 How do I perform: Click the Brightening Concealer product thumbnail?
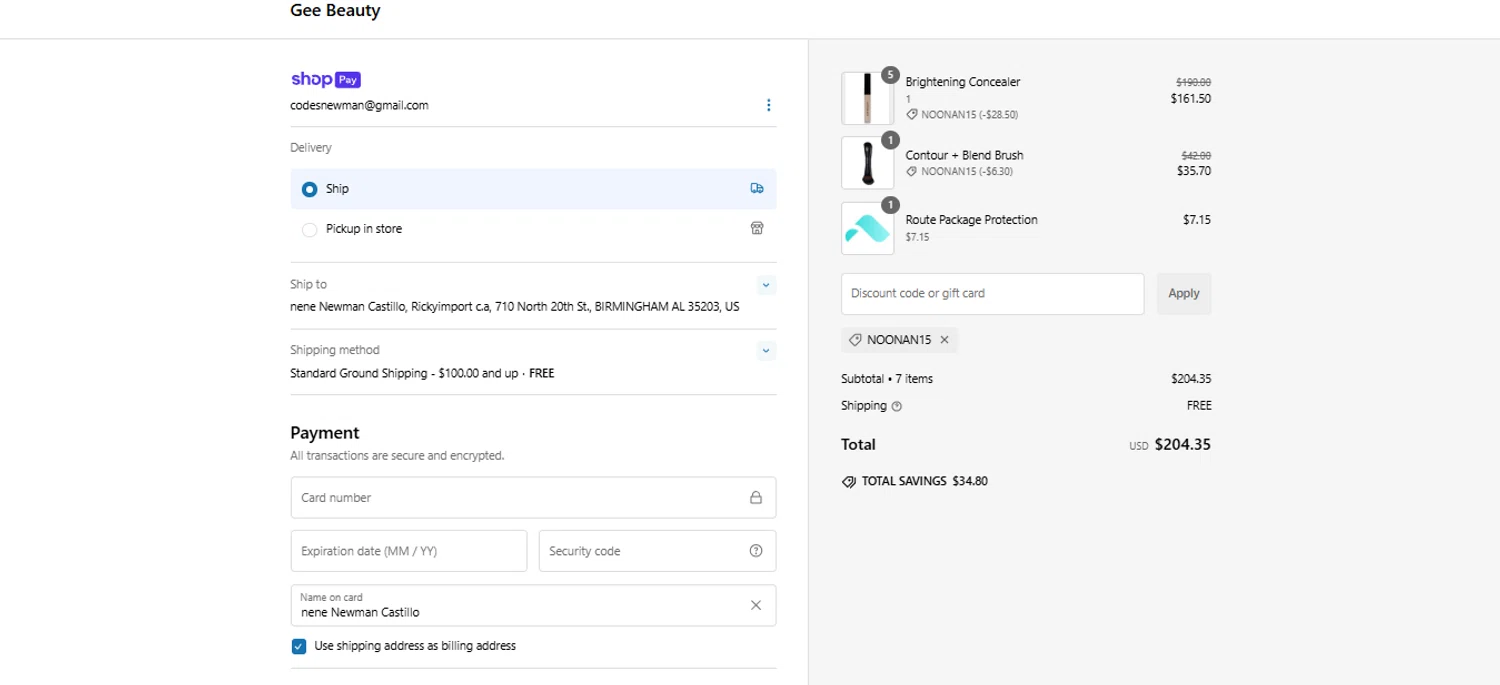867,98
